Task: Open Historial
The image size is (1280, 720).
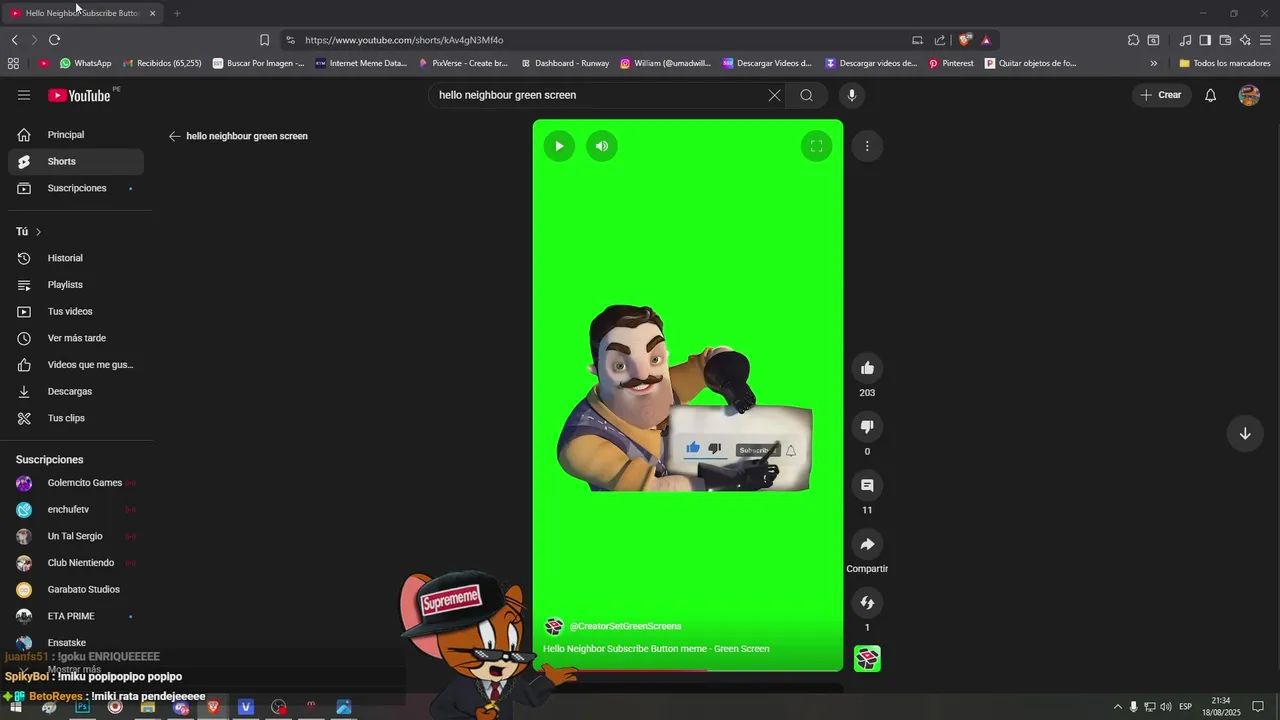Action: click(x=76, y=258)
